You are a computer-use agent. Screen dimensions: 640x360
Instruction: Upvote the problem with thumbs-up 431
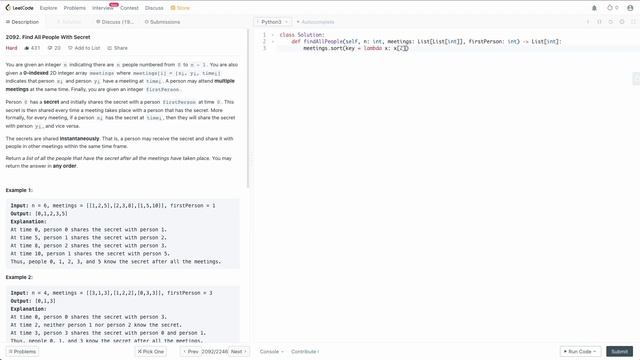pyautogui.click(x=32, y=48)
